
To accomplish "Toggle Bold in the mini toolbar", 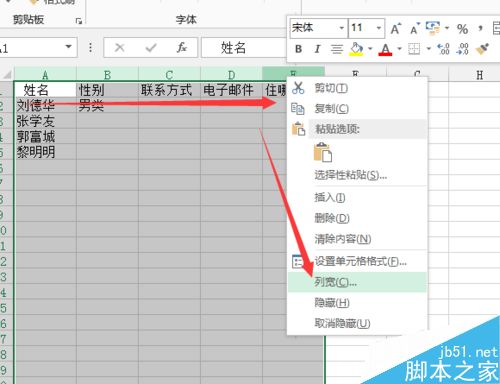I will pos(298,49).
